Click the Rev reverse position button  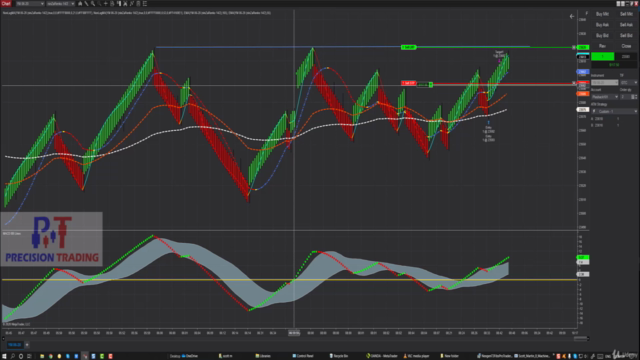tap(602, 46)
